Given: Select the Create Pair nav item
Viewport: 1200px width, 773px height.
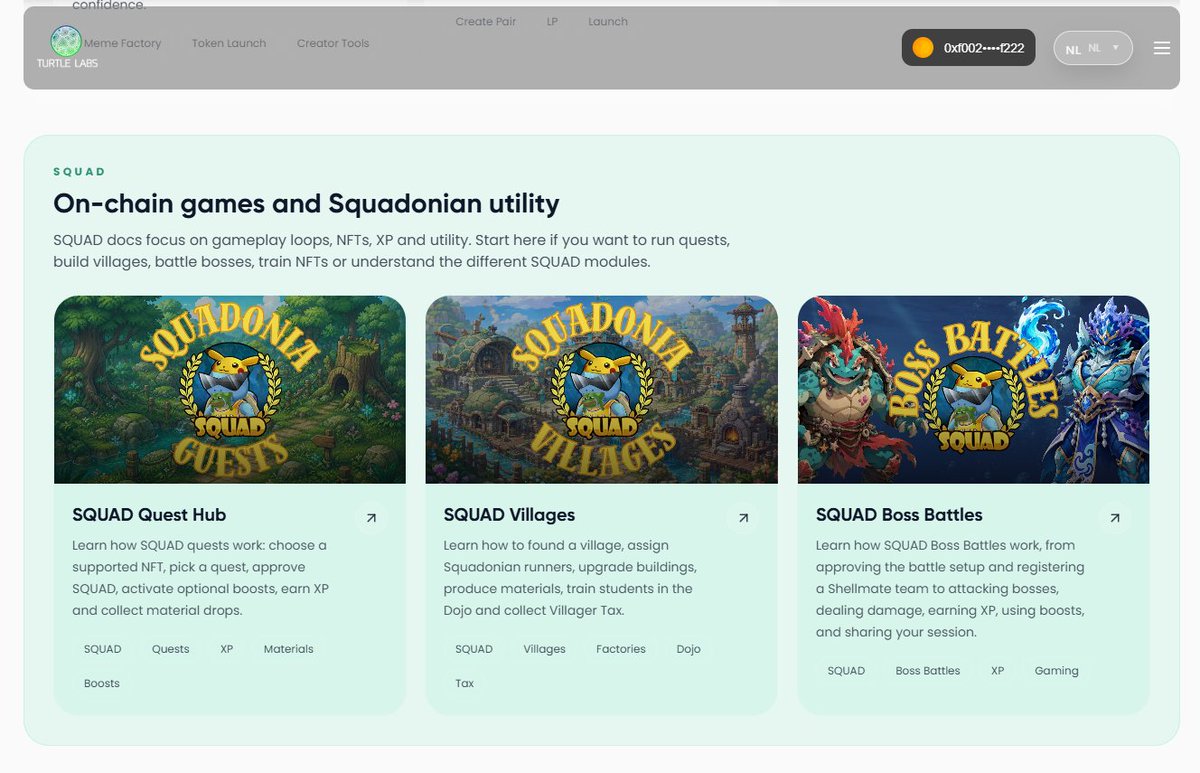Looking at the screenshot, I should [486, 21].
